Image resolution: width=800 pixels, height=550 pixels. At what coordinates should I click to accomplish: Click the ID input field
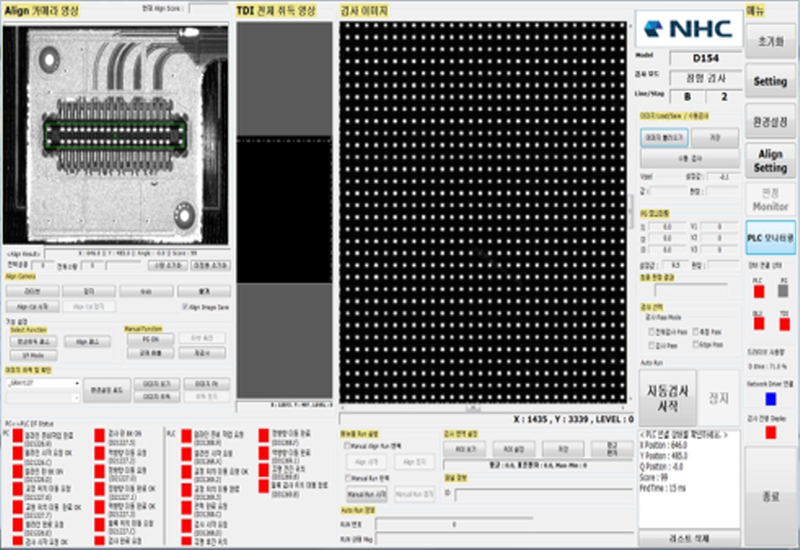pyautogui.click(x=540, y=493)
